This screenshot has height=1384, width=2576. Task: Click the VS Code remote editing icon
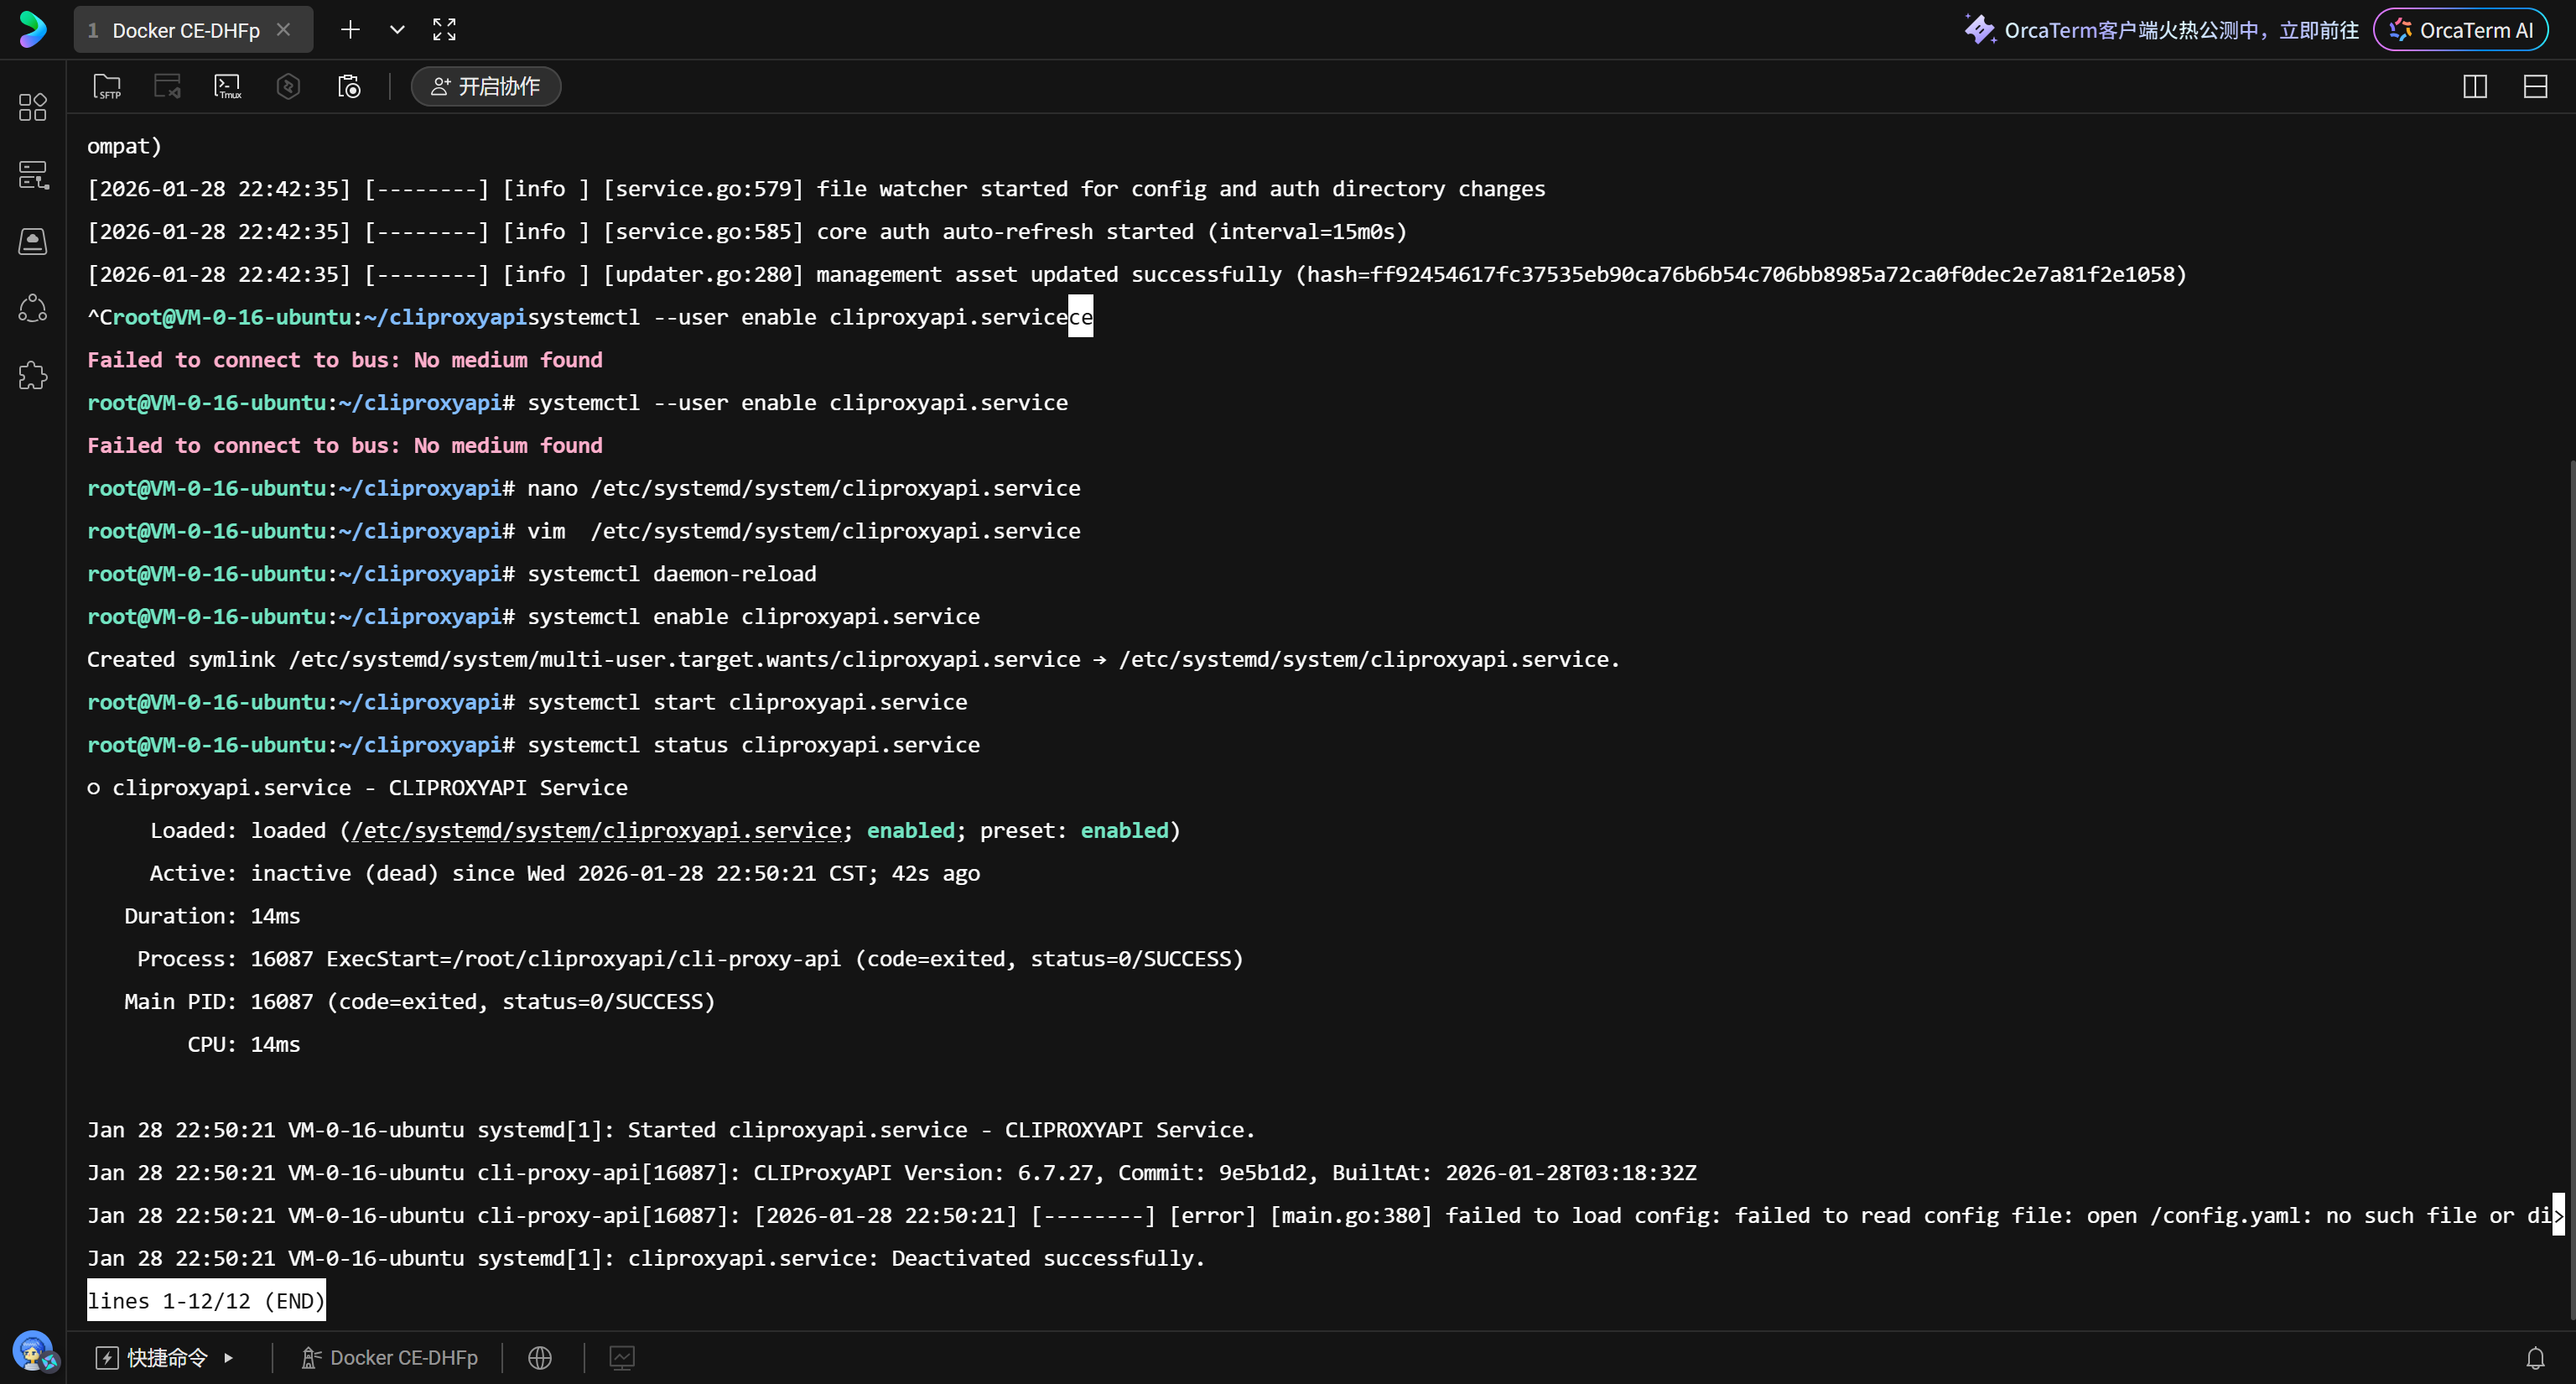(166, 86)
